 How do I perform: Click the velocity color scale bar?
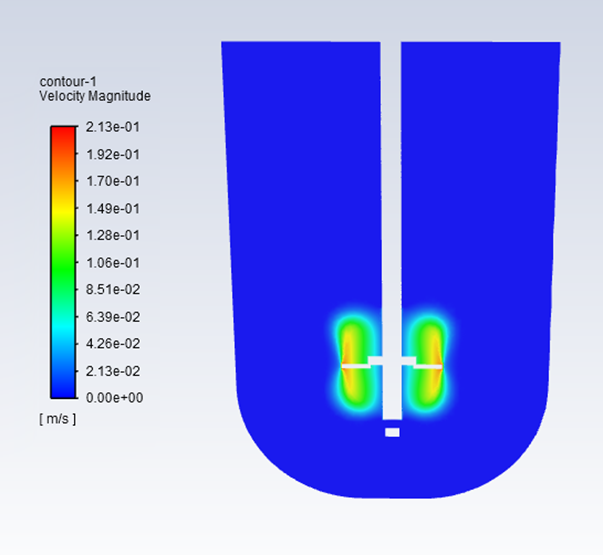(63, 262)
